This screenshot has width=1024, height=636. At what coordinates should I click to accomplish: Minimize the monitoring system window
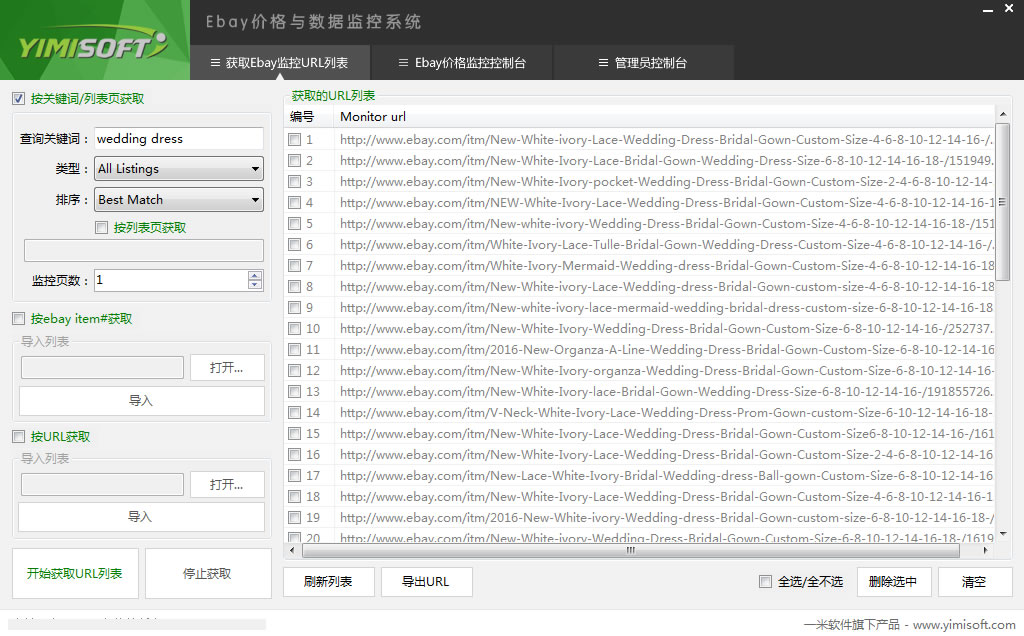coord(988,10)
